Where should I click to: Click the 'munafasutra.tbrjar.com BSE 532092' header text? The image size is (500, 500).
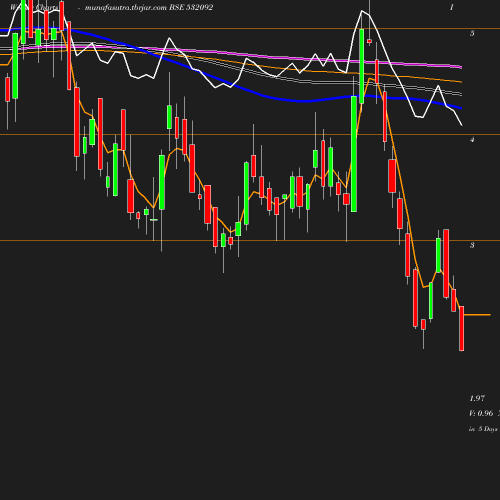(x=149, y=7)
